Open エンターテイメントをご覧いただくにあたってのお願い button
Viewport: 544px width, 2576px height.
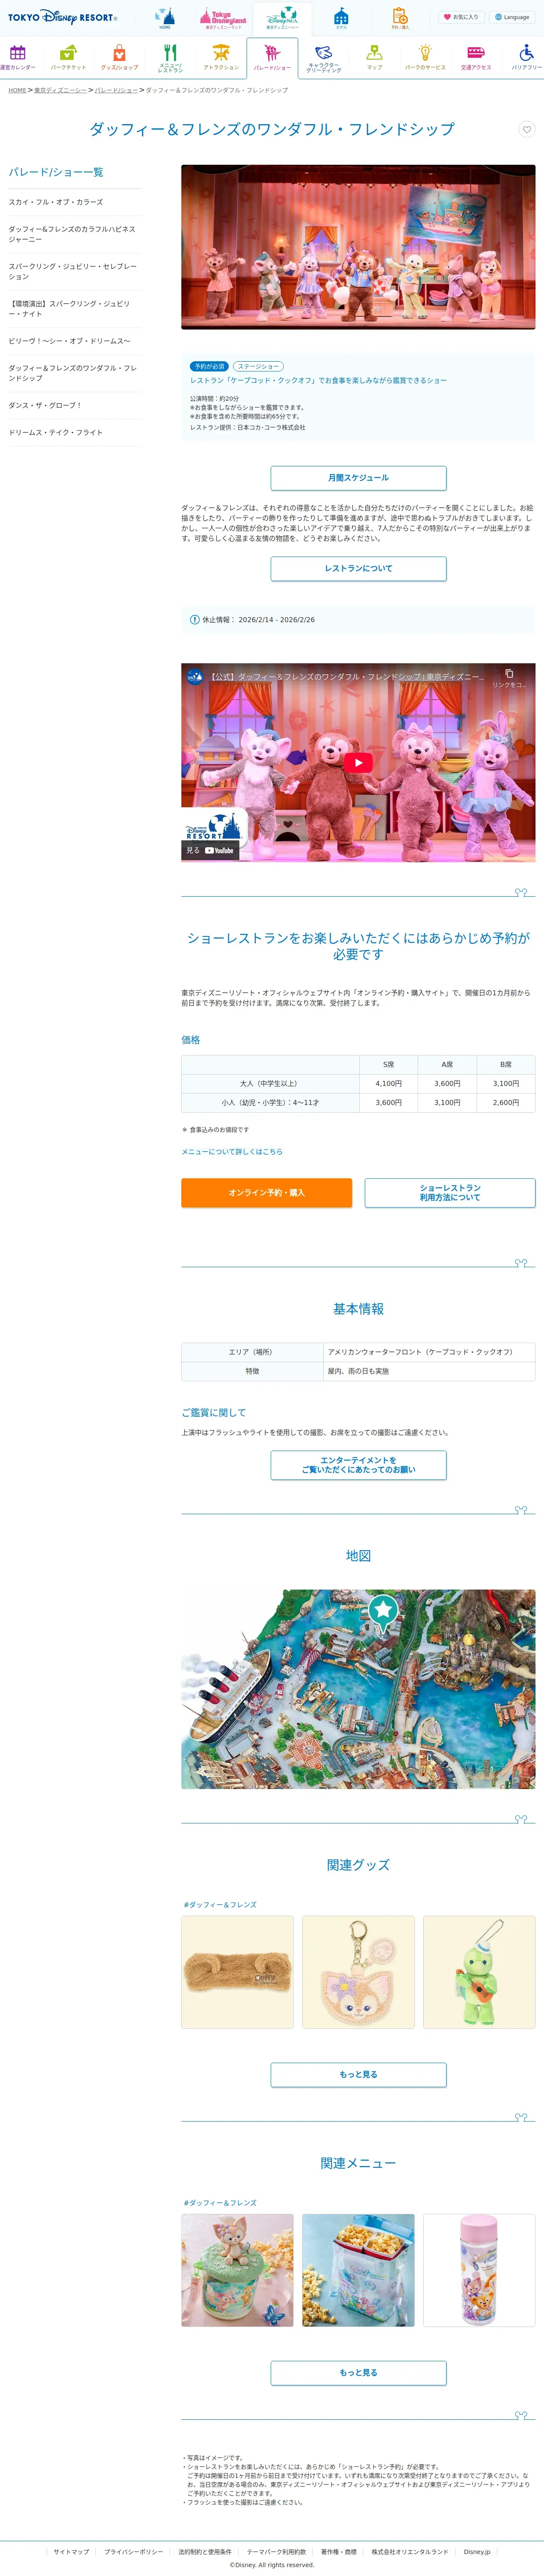358,1465
